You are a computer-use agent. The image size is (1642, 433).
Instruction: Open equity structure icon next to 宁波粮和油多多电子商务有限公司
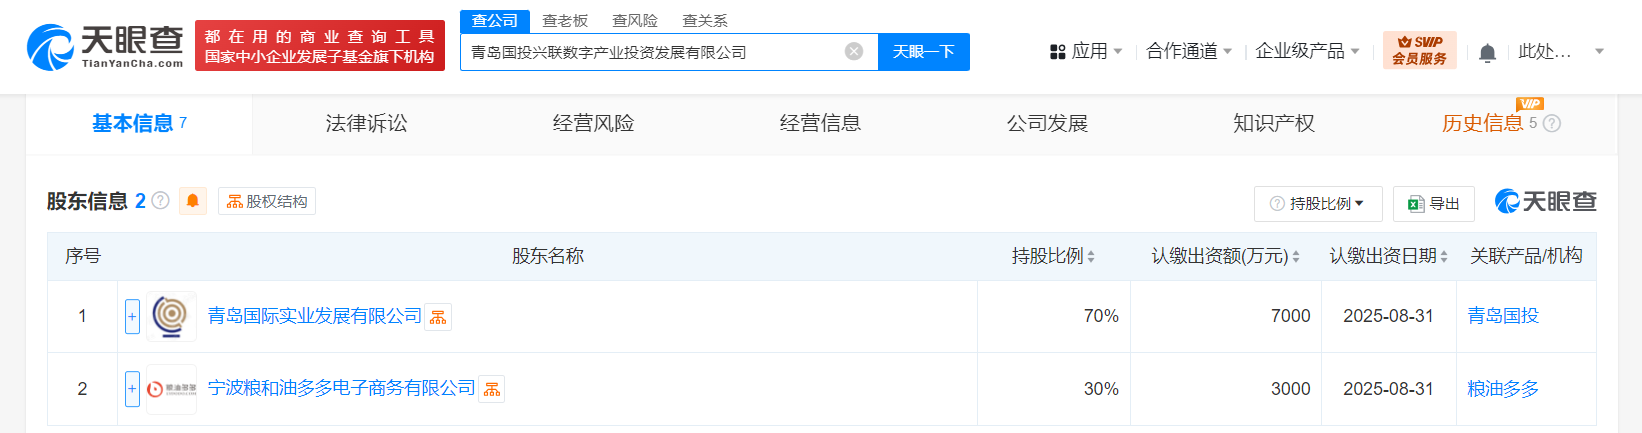492,389
